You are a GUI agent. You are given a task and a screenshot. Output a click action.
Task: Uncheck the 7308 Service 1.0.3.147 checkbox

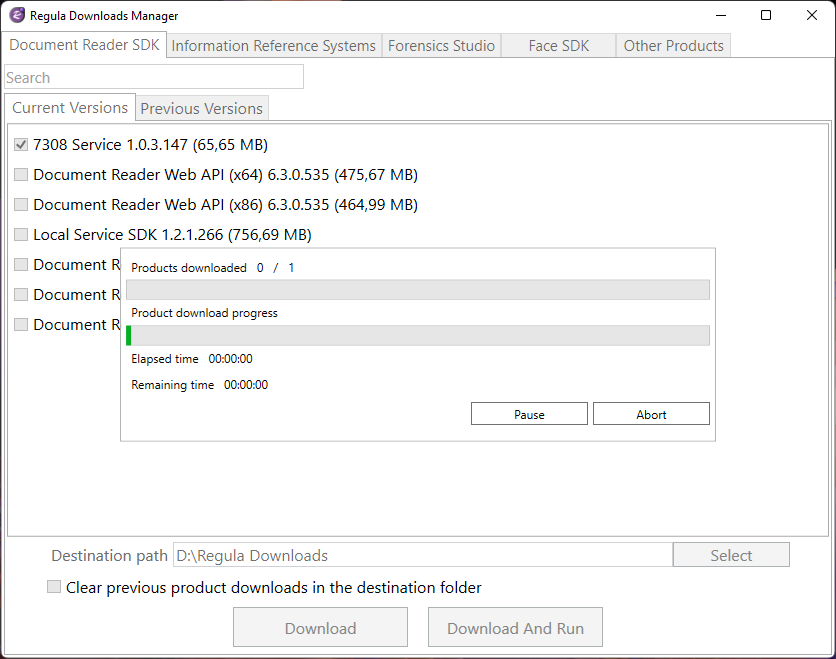pyautogui.click(x=21, y=144)
